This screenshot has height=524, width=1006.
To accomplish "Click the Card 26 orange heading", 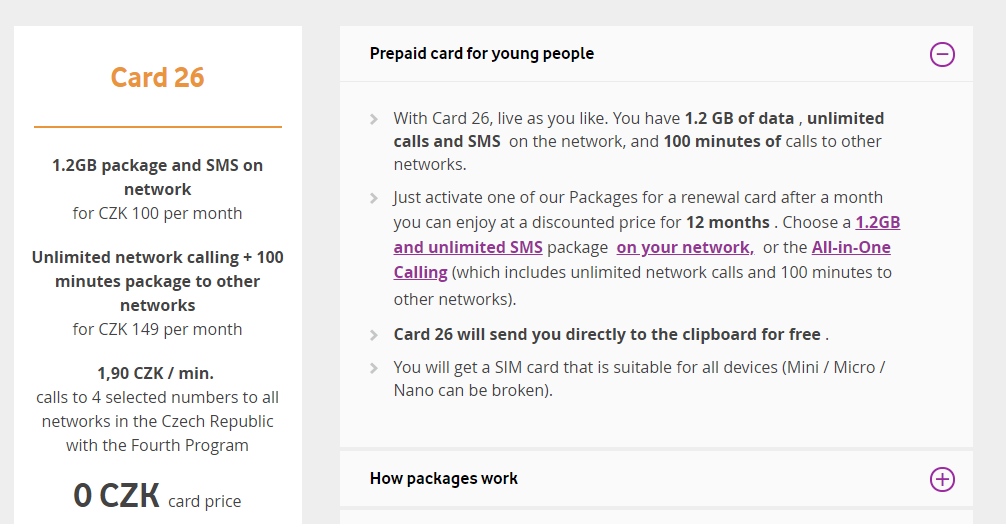I will (x=157, y=78).
